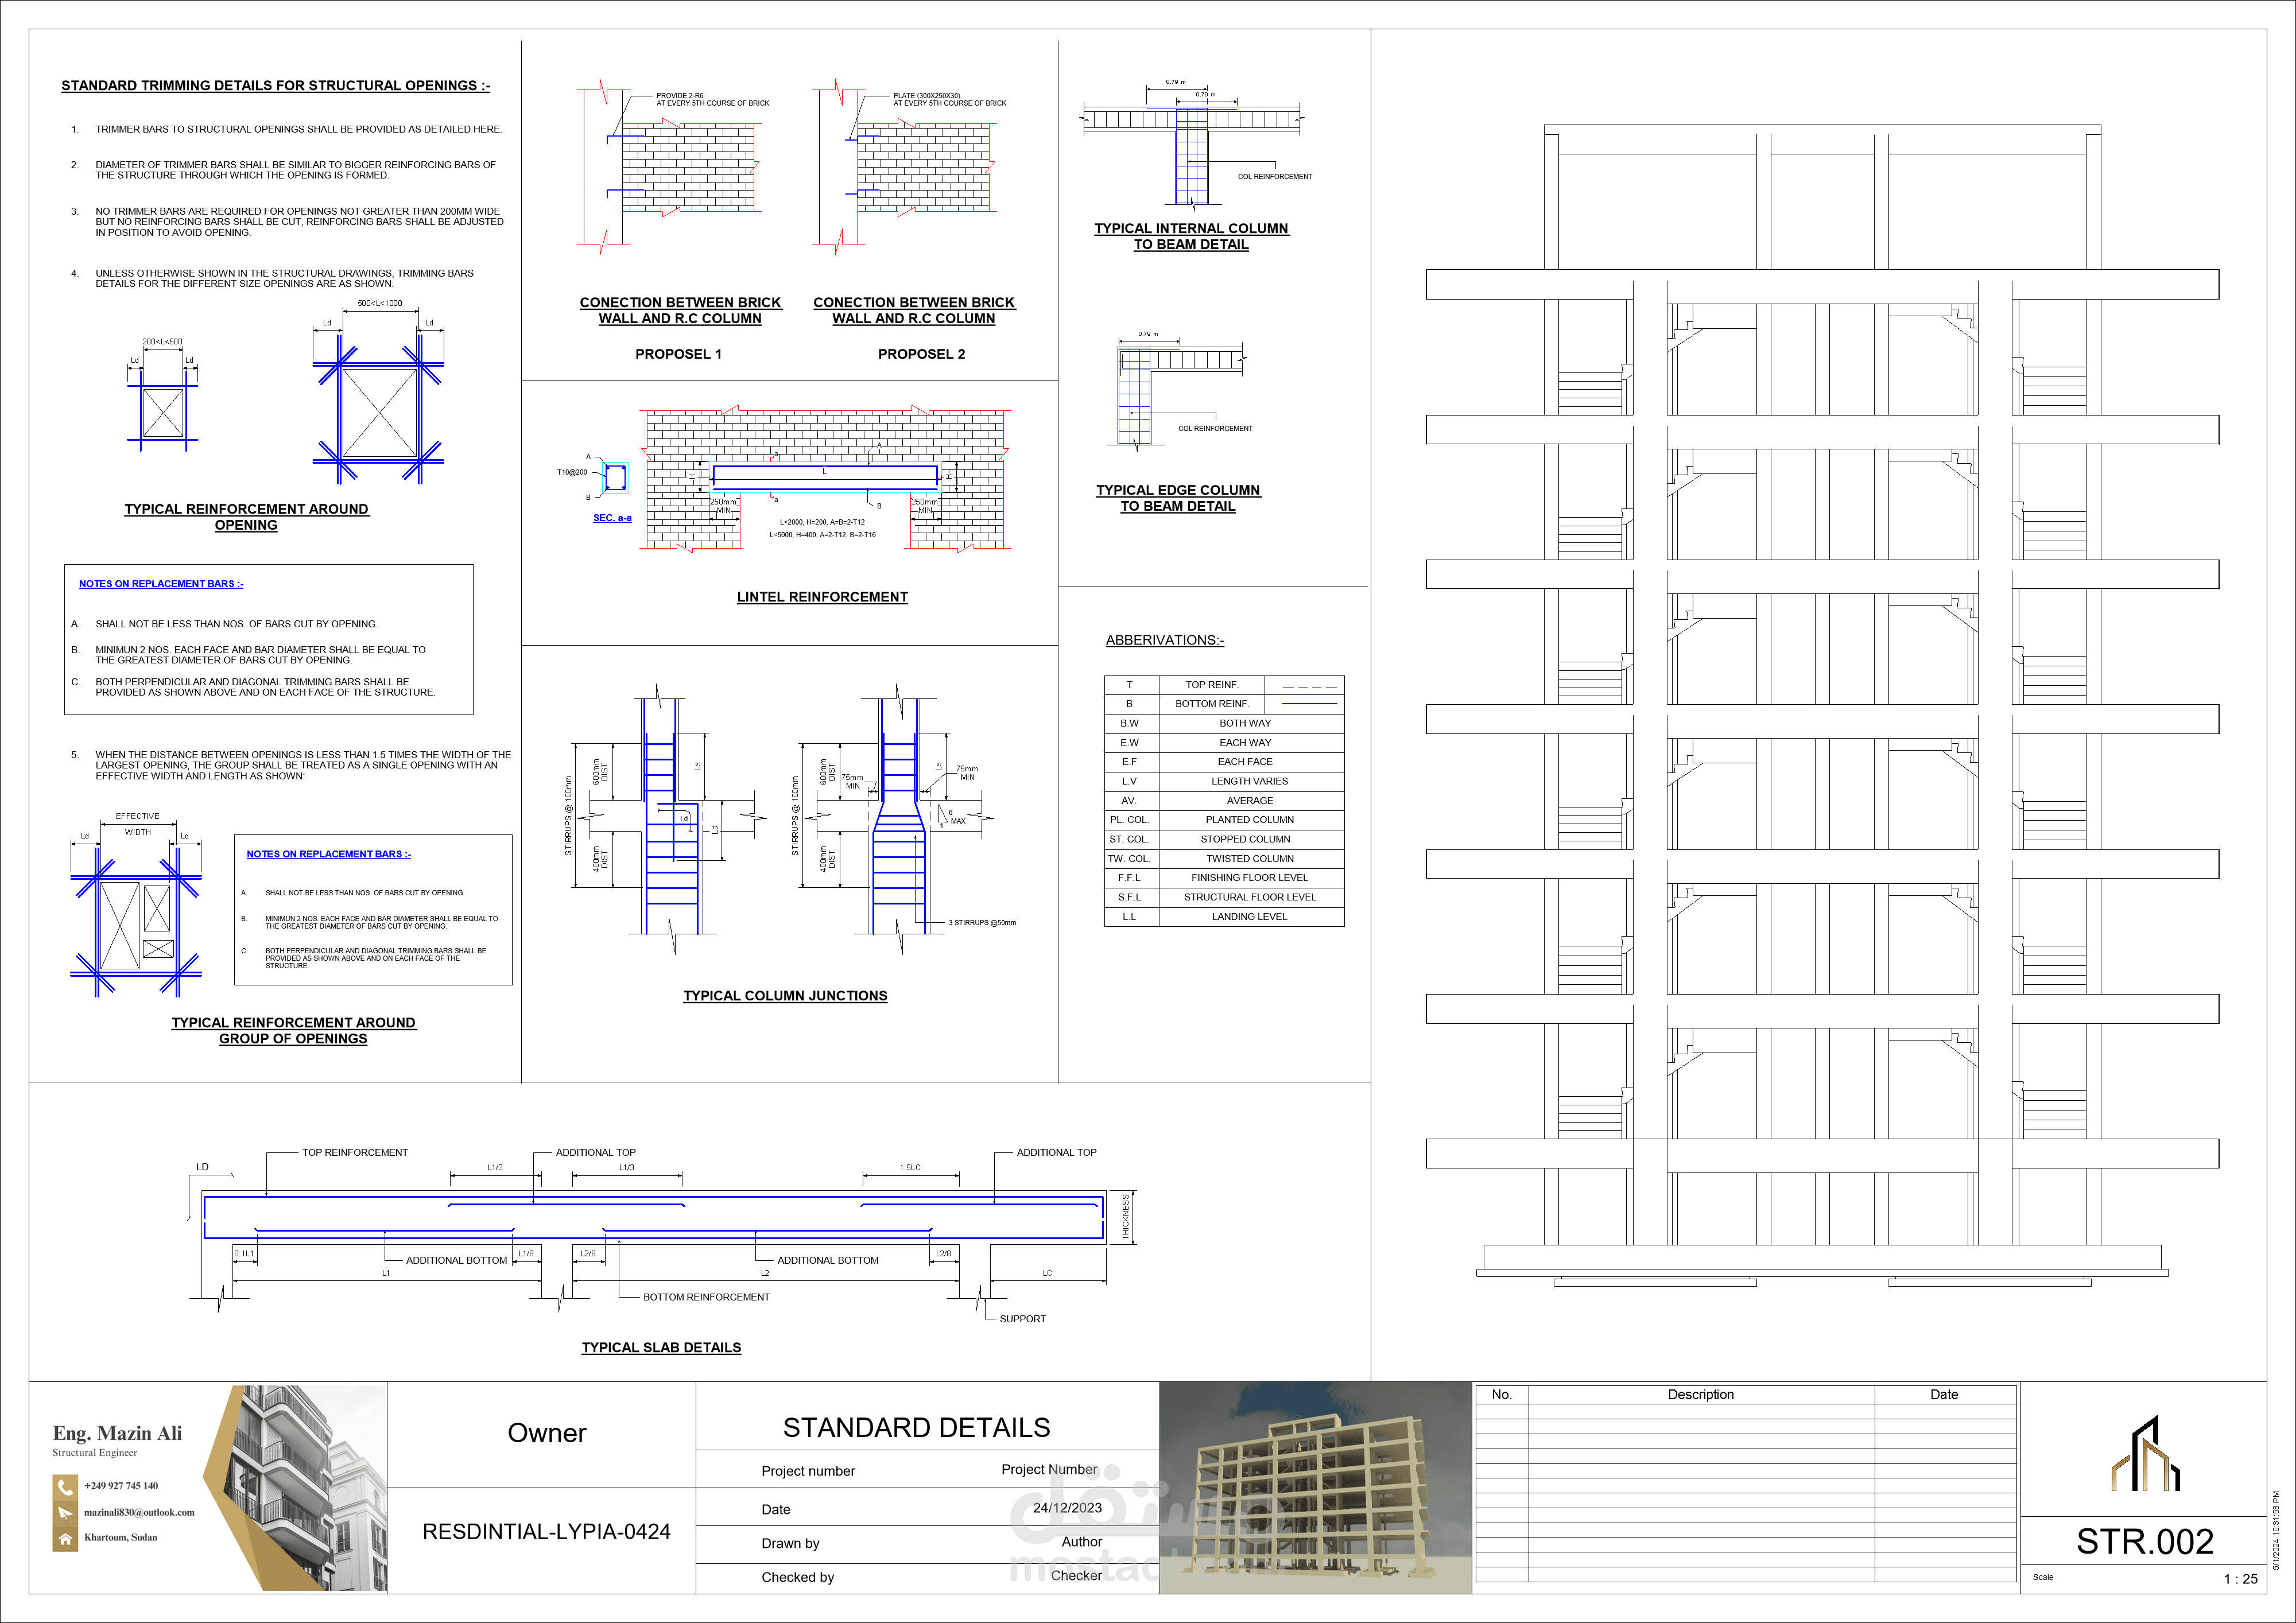The image size is (2296, 1623).
Task: Click the date value 24/12/2023
Action: point(1067,1508)
